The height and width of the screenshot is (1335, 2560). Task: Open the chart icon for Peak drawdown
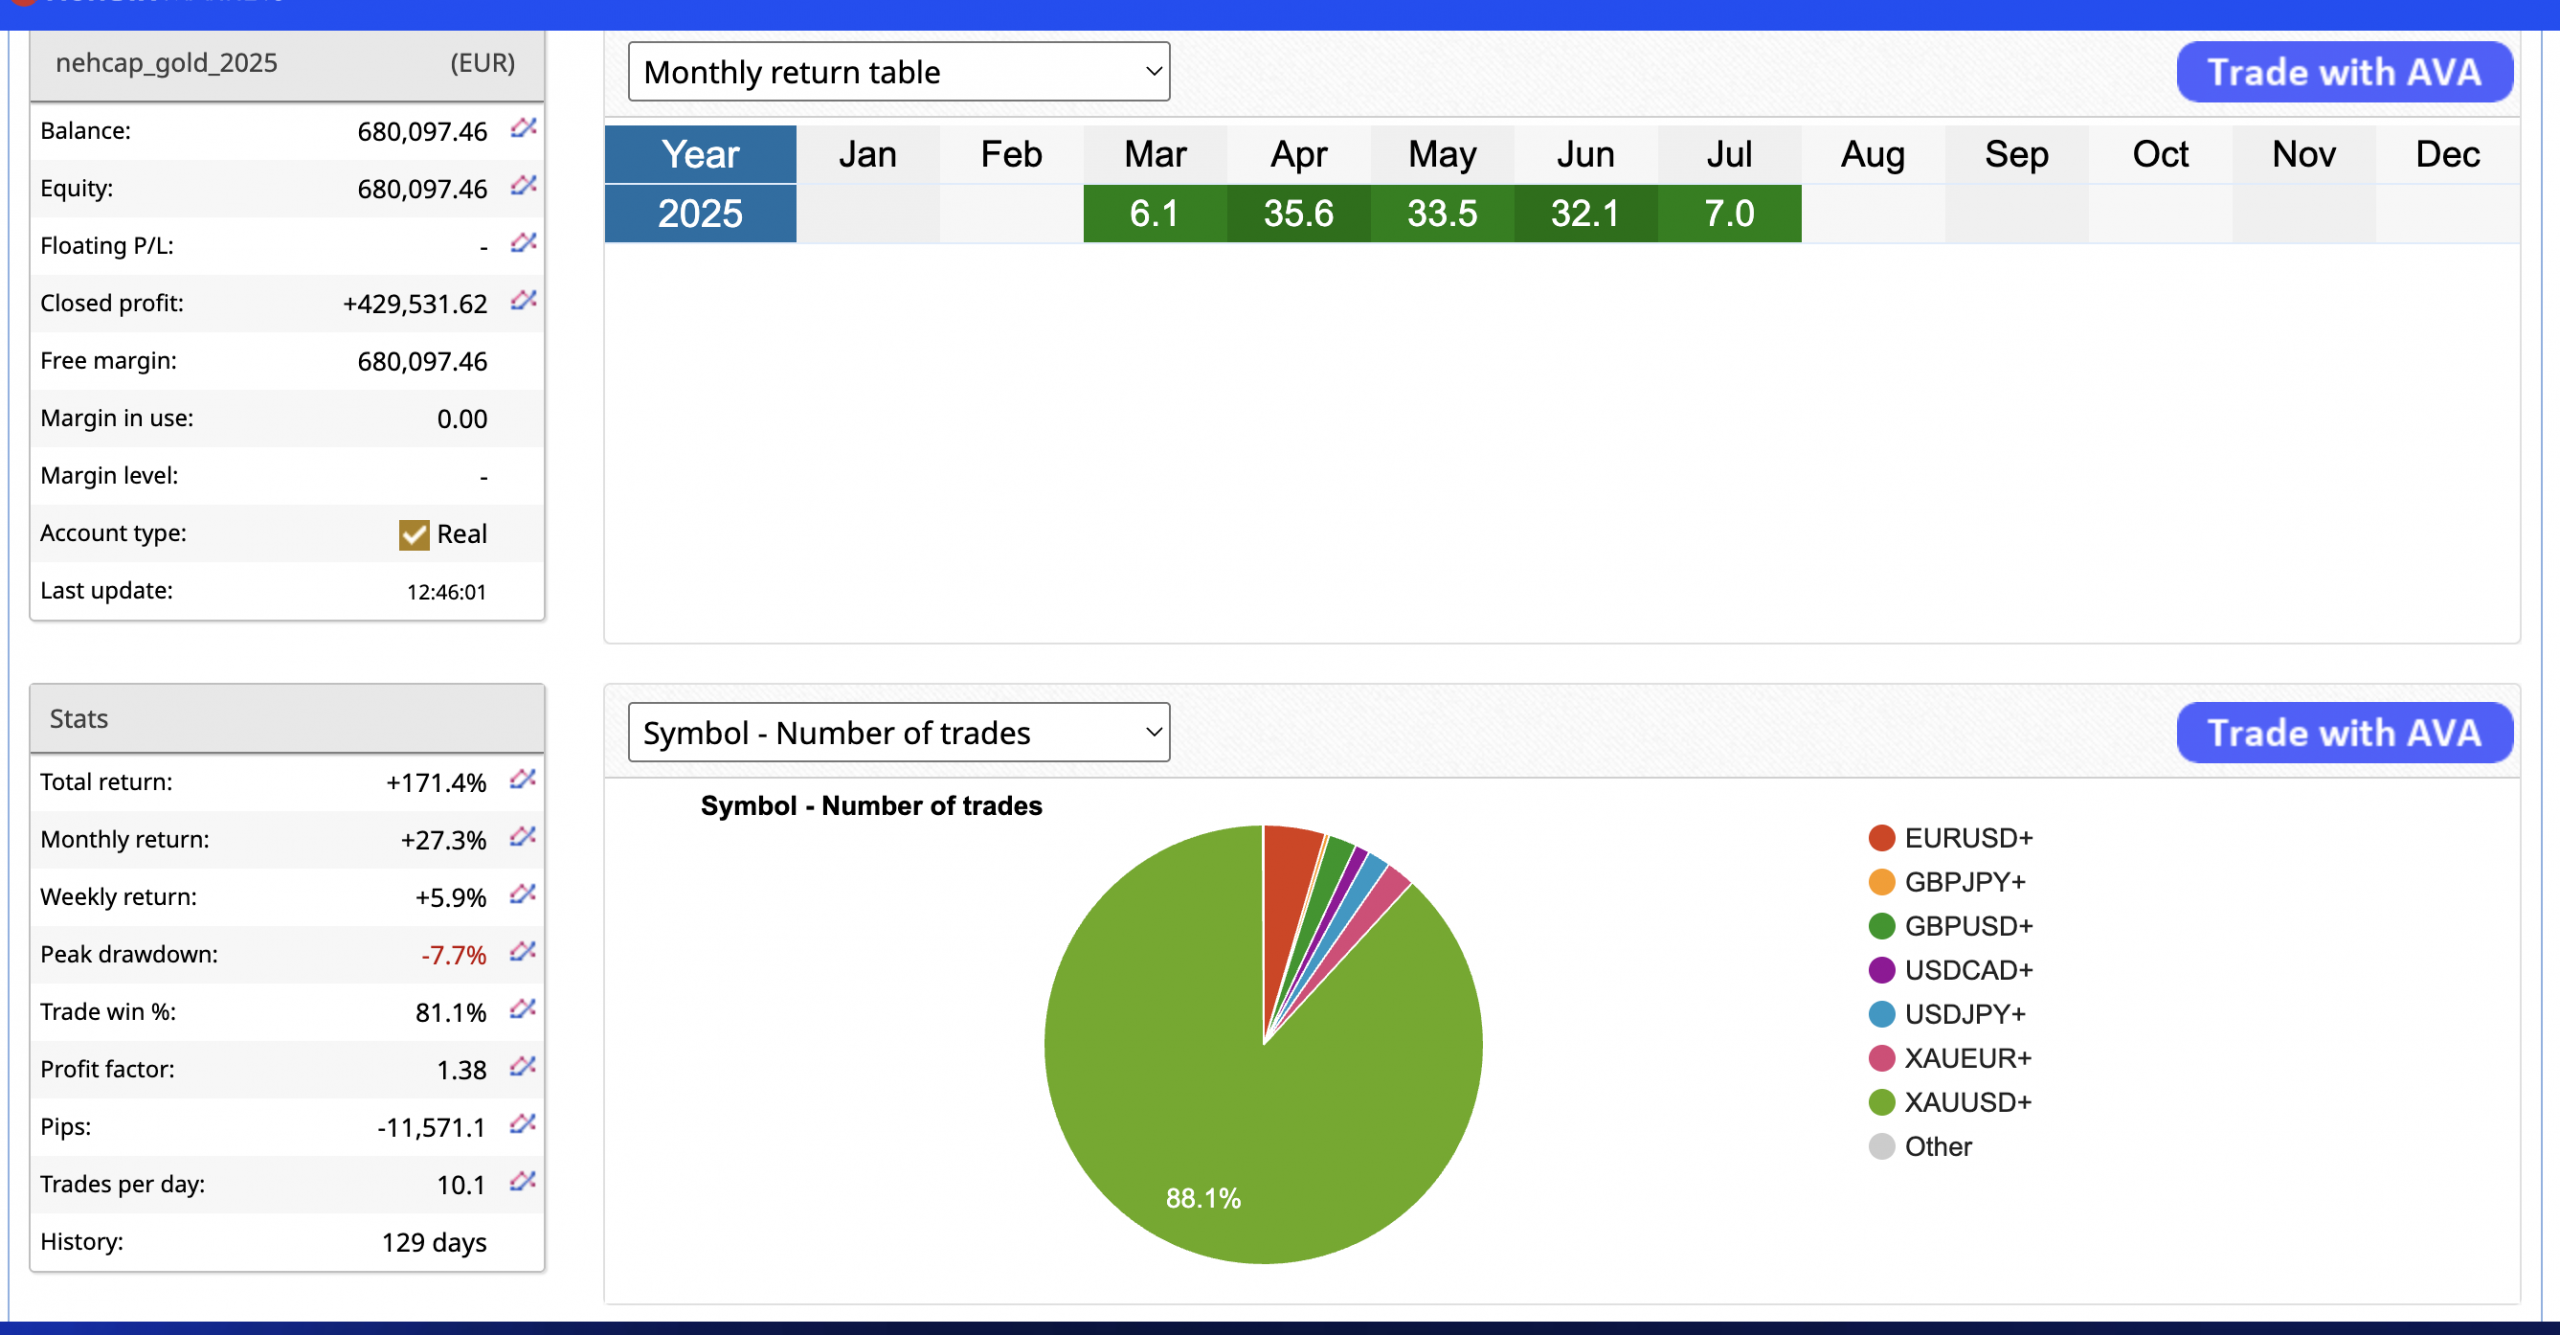coord(522,952)
